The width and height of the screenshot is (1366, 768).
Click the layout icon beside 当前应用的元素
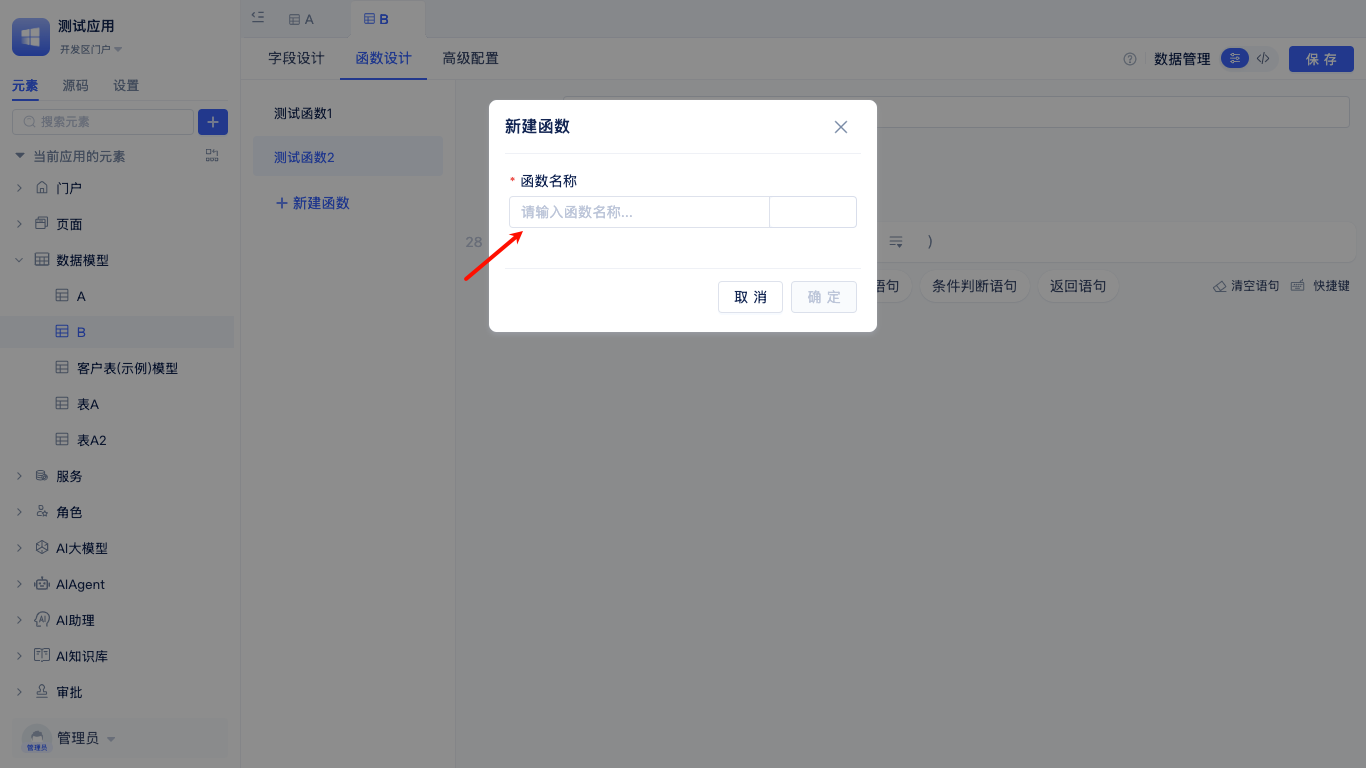click(x=212, y=156)
